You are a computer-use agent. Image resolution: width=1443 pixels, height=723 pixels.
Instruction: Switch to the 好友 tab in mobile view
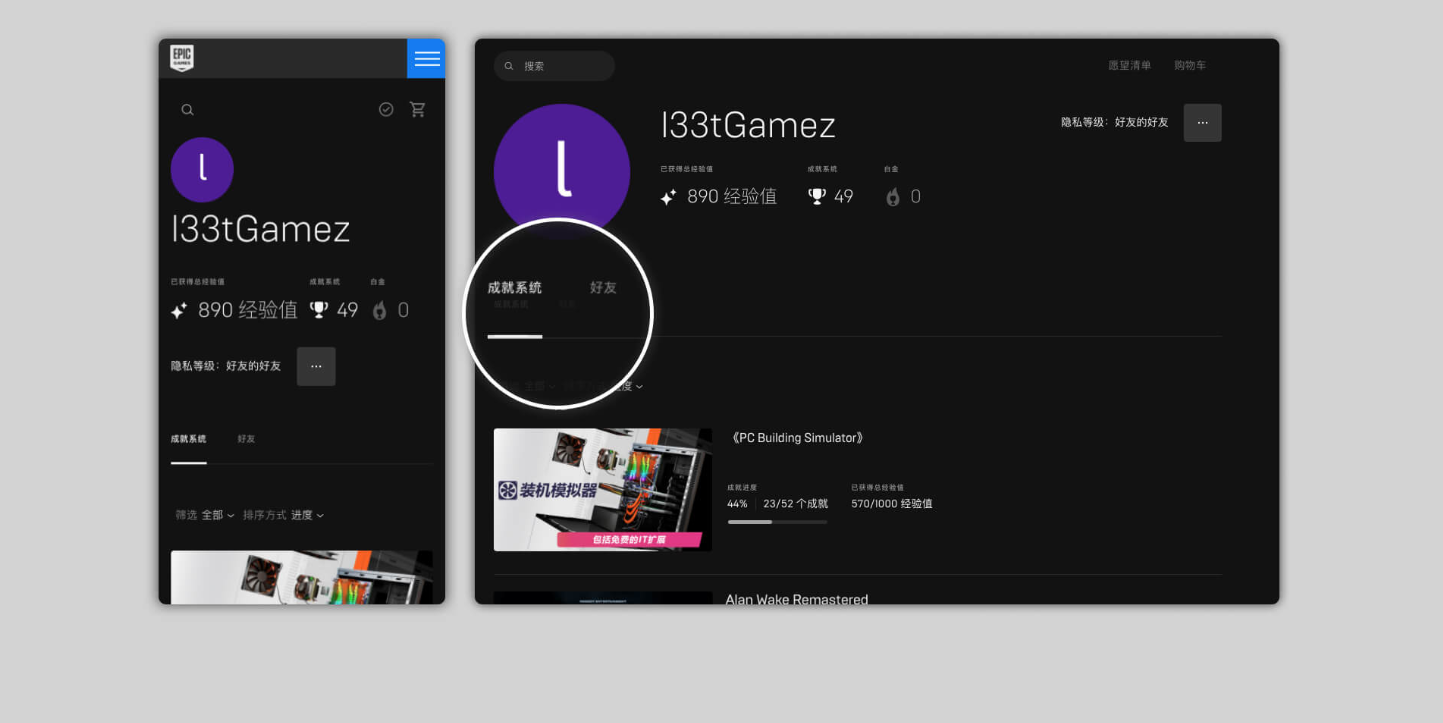(x=246, y=439)
